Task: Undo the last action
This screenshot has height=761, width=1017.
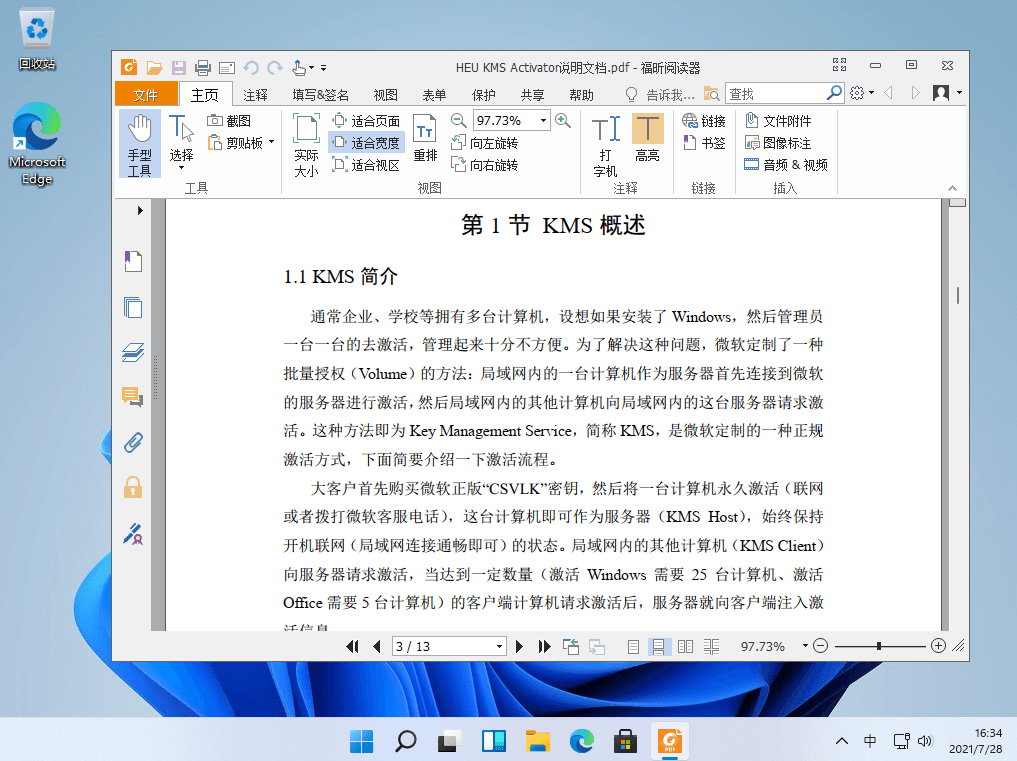Action: [x=251, y=67]
